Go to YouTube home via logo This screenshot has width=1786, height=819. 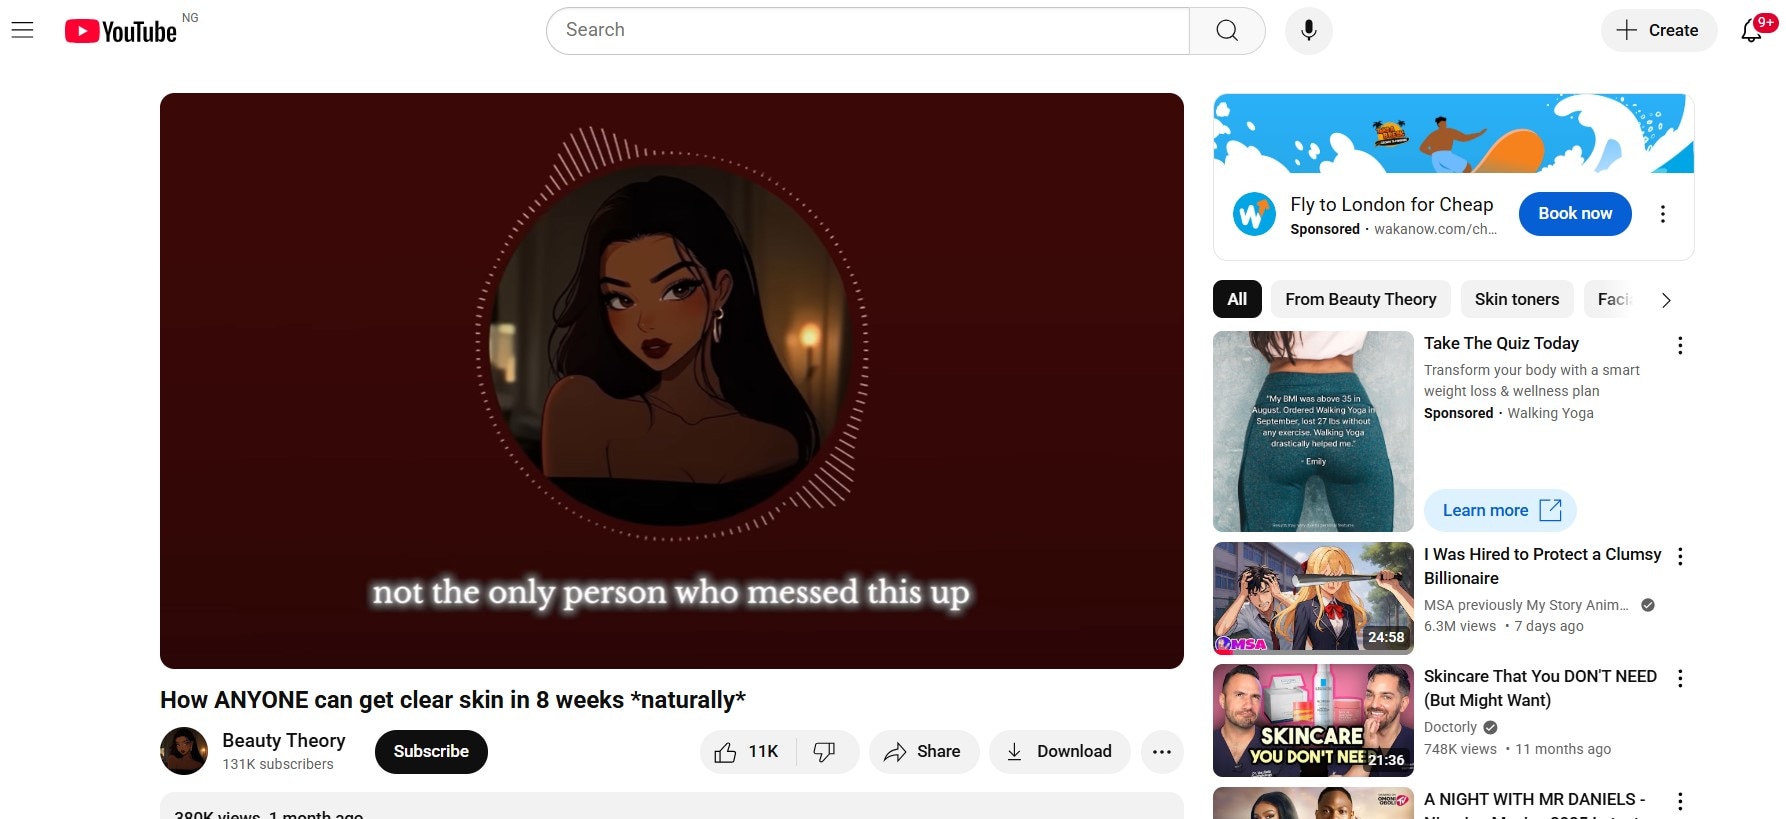coord(121,31)
